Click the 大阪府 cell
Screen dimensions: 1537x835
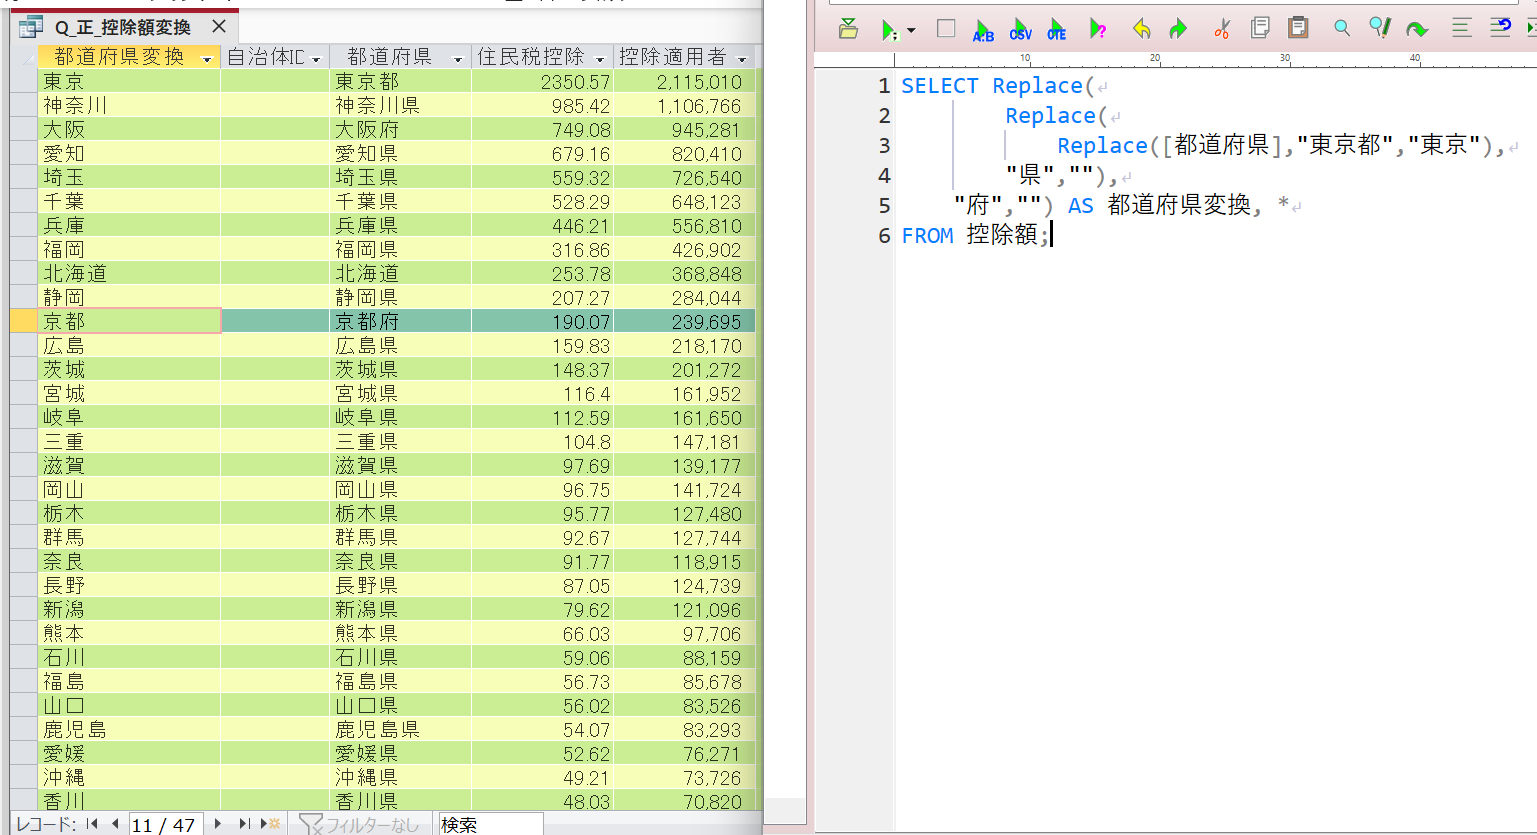pos(400,129)
